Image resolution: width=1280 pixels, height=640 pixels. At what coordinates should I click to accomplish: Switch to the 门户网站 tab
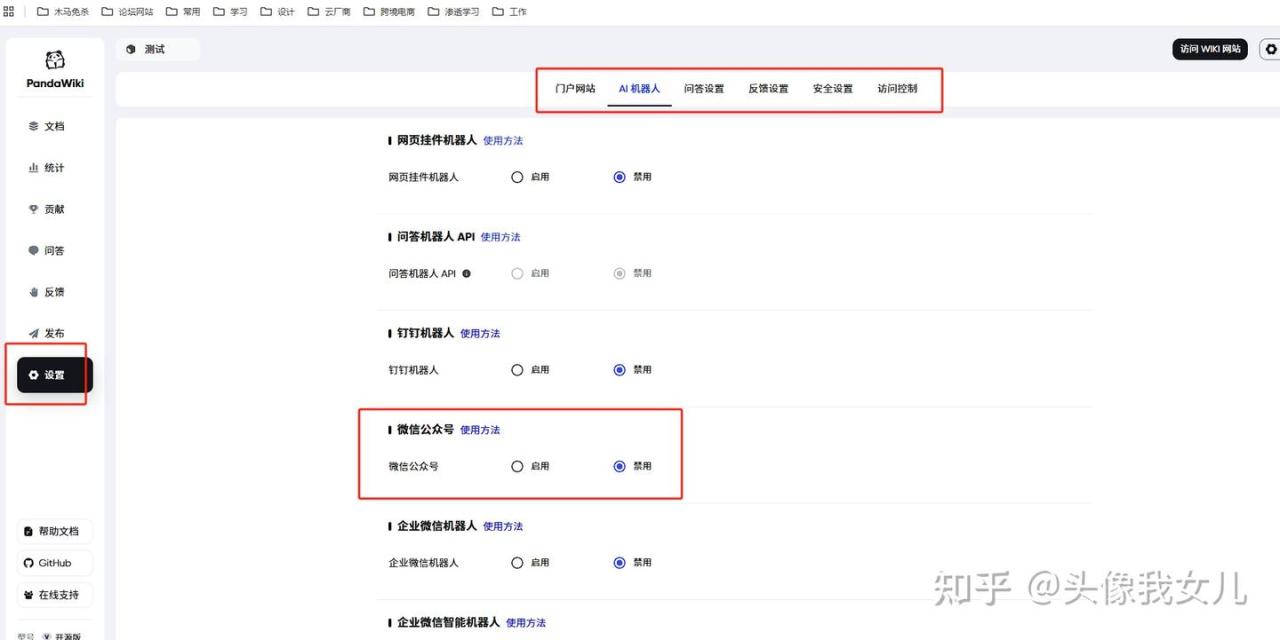pos(575,88)
